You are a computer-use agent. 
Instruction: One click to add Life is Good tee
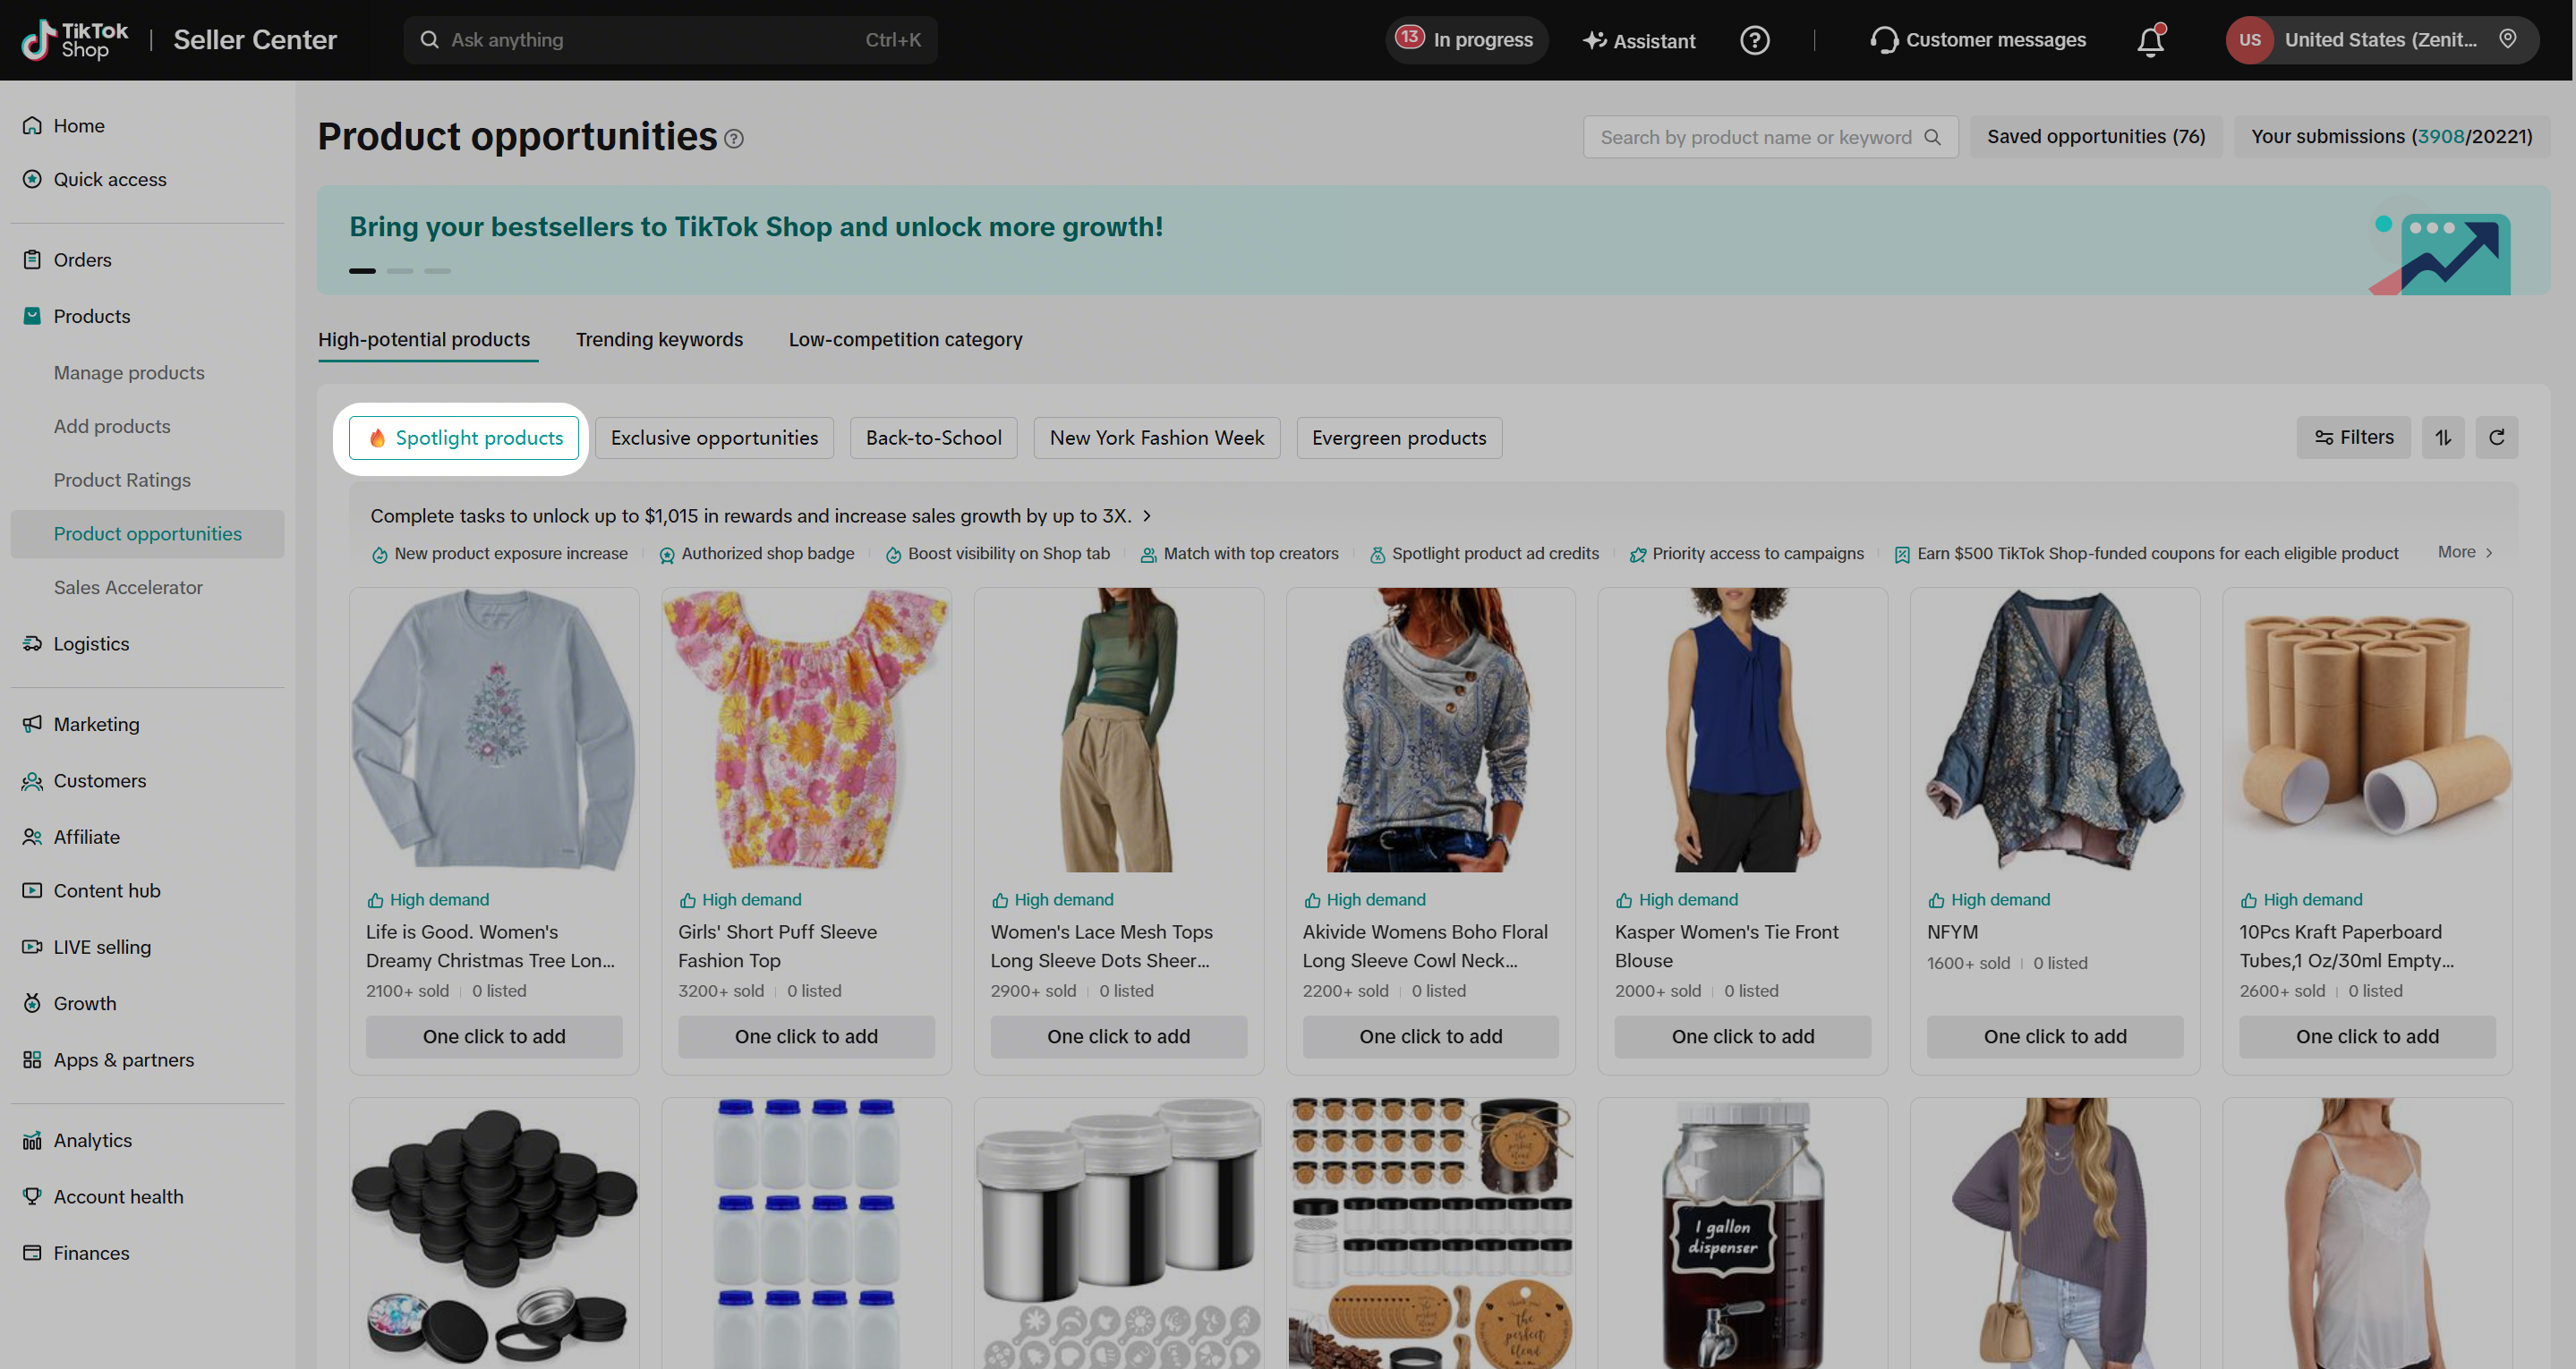pos(494,1037)
